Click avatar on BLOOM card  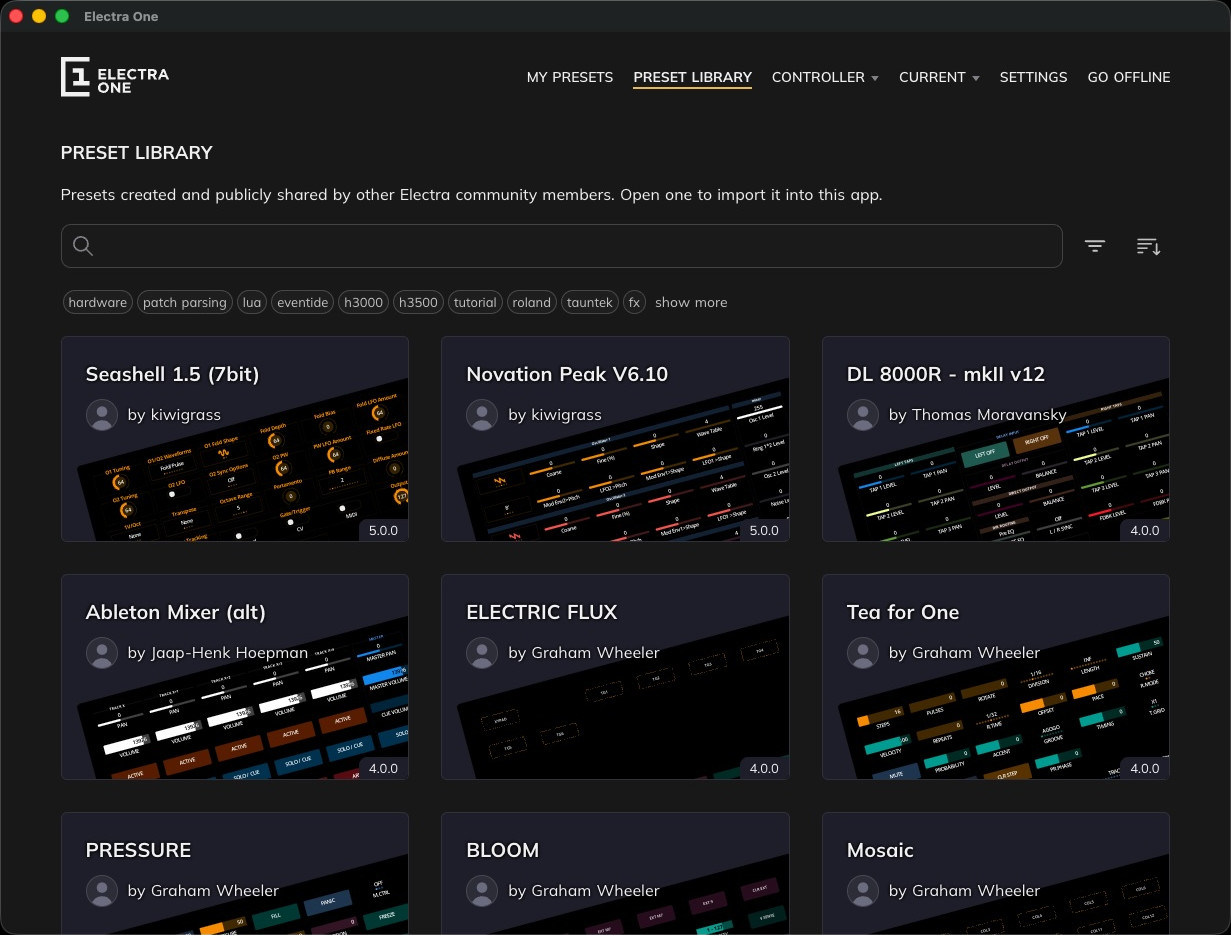click(x=483, y=891)
